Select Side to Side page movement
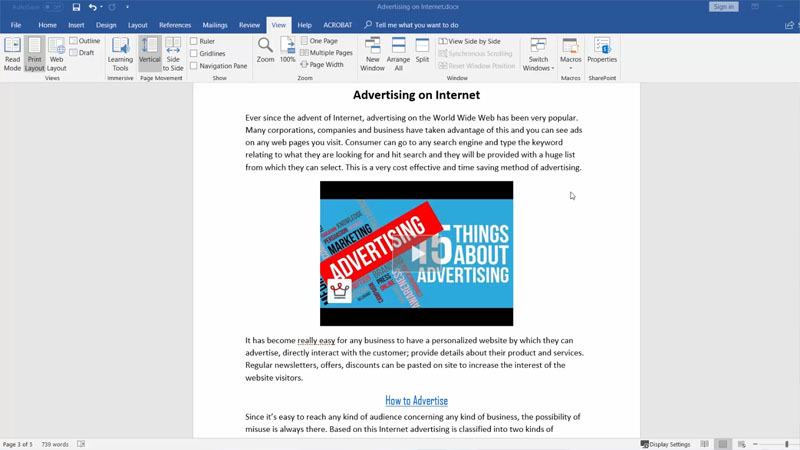This screenshot has width=800, height=450. 173,53
